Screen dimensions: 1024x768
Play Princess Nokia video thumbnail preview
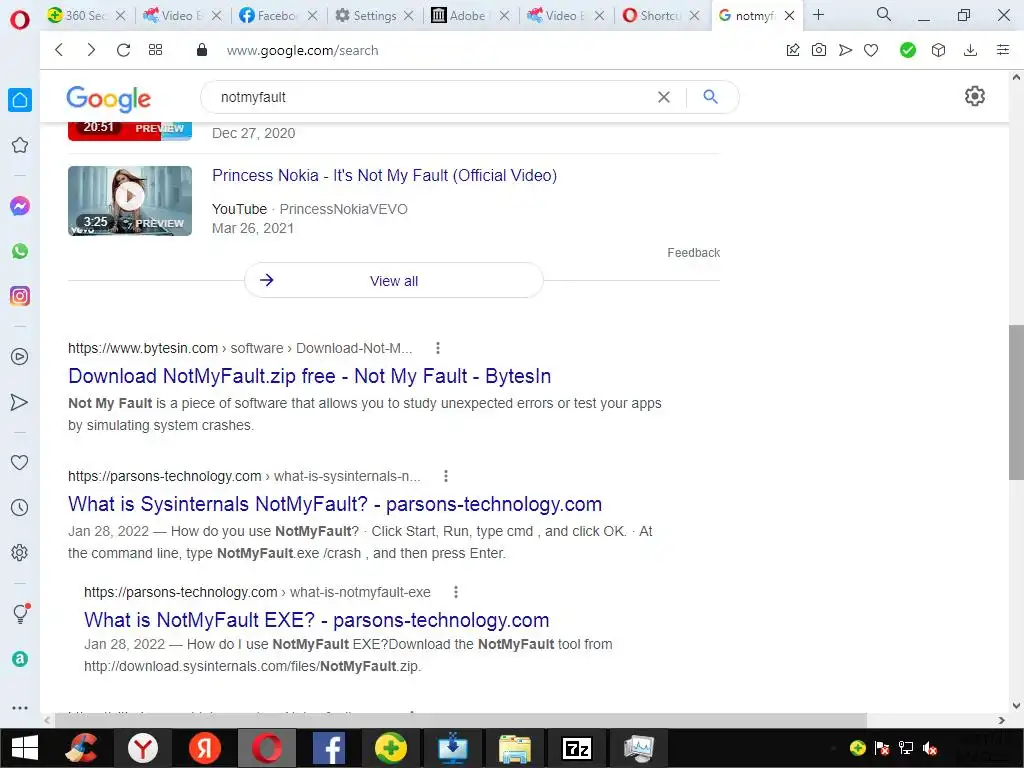tap(130, 200)
